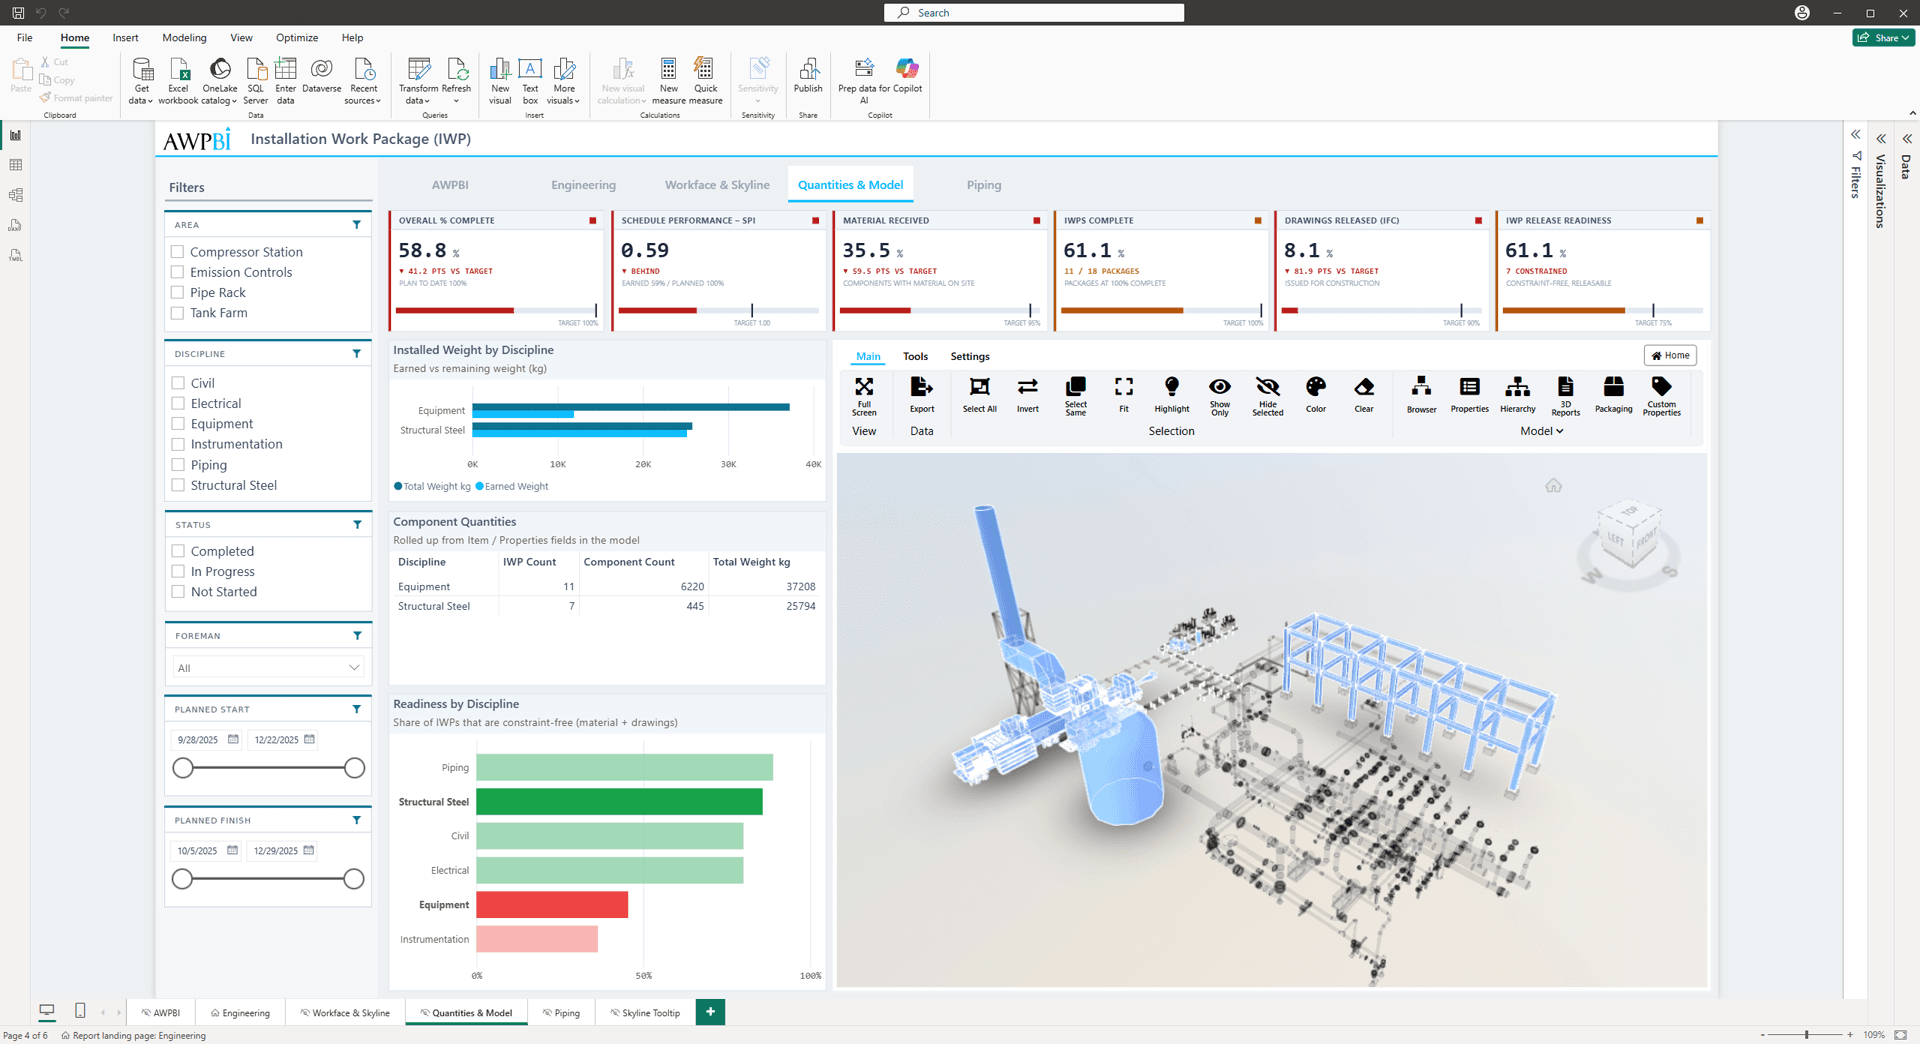Open the Get data dropdown arrow
This screenshot has height=1044, width=1920.
pos(150,101)
